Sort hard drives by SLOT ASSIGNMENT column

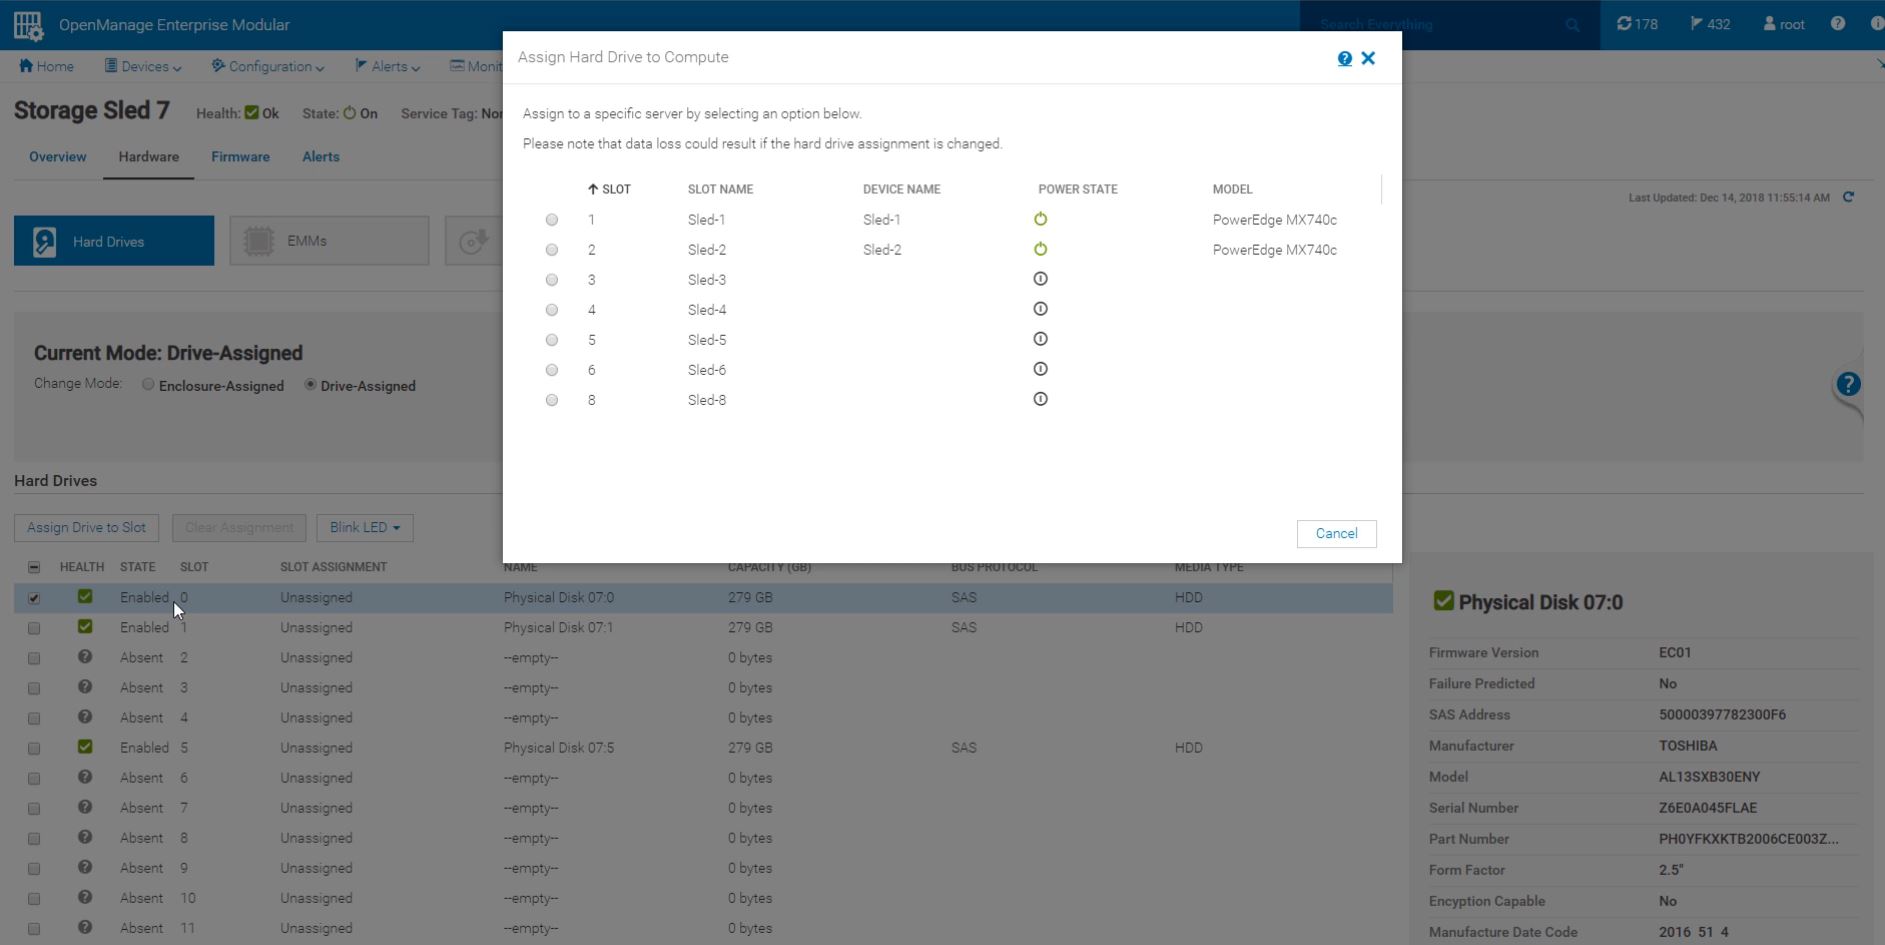[333, 567]
